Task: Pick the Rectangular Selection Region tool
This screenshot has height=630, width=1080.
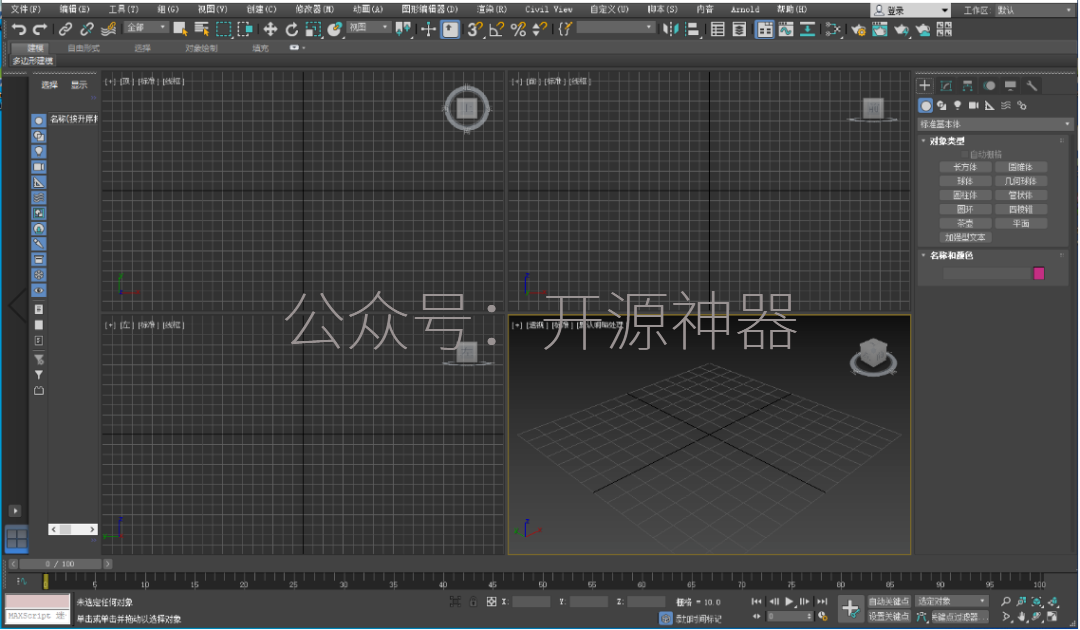Action: coord(223,29)
